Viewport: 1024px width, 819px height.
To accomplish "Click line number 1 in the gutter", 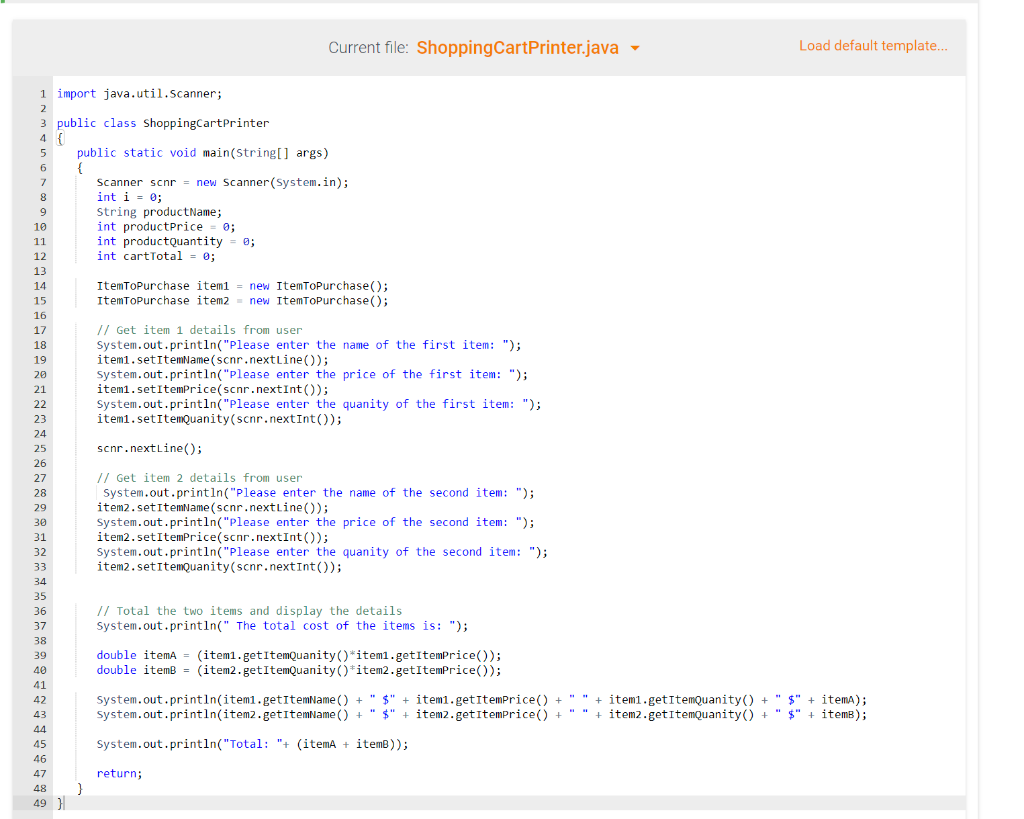I will click(43, 92).
